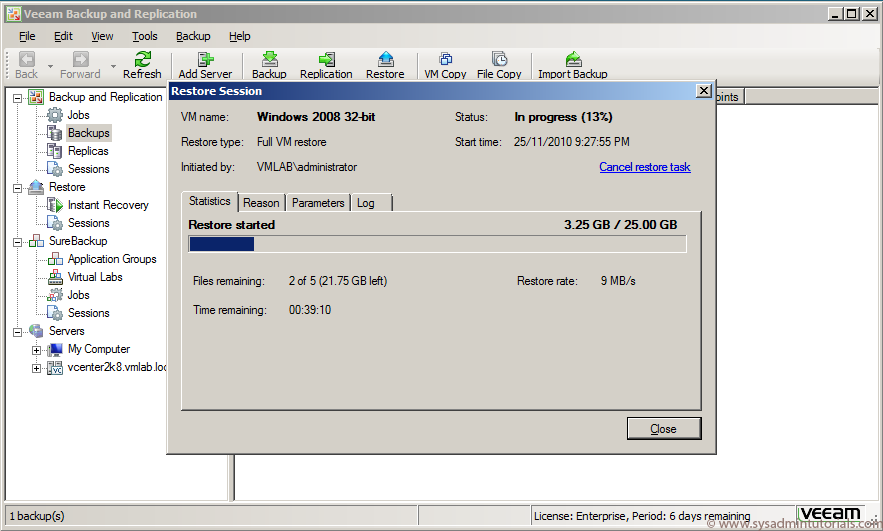
Task: Click the 'VMLAB\administrator' value
Action: [307, 167]
